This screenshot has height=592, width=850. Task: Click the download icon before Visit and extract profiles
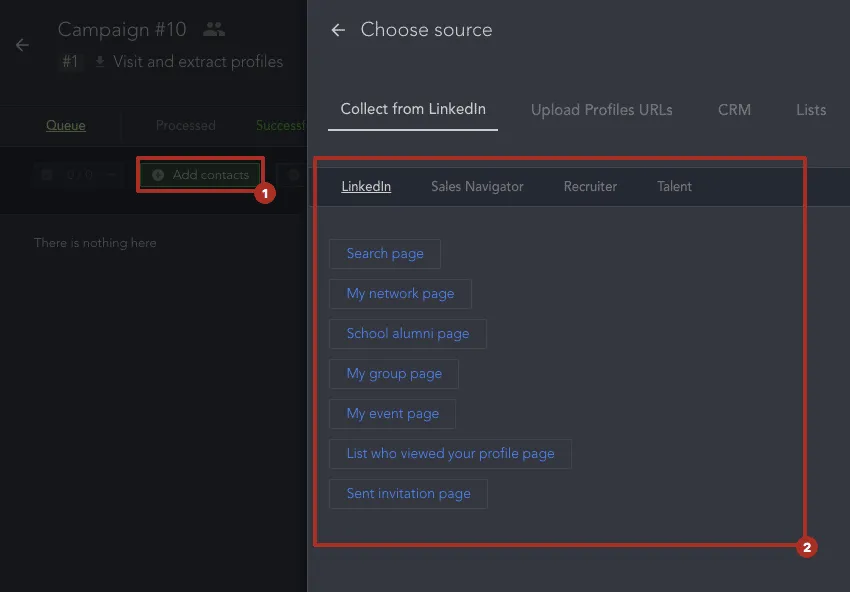tap(100, 62)
